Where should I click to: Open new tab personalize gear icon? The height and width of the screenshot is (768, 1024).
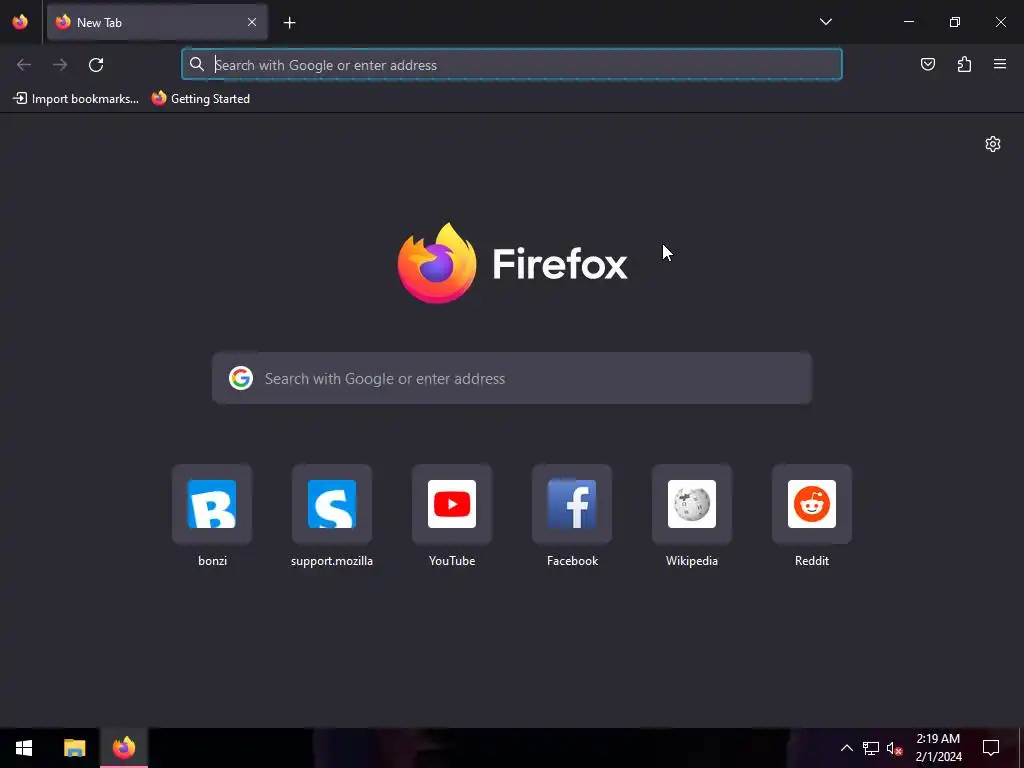point(993,144)
